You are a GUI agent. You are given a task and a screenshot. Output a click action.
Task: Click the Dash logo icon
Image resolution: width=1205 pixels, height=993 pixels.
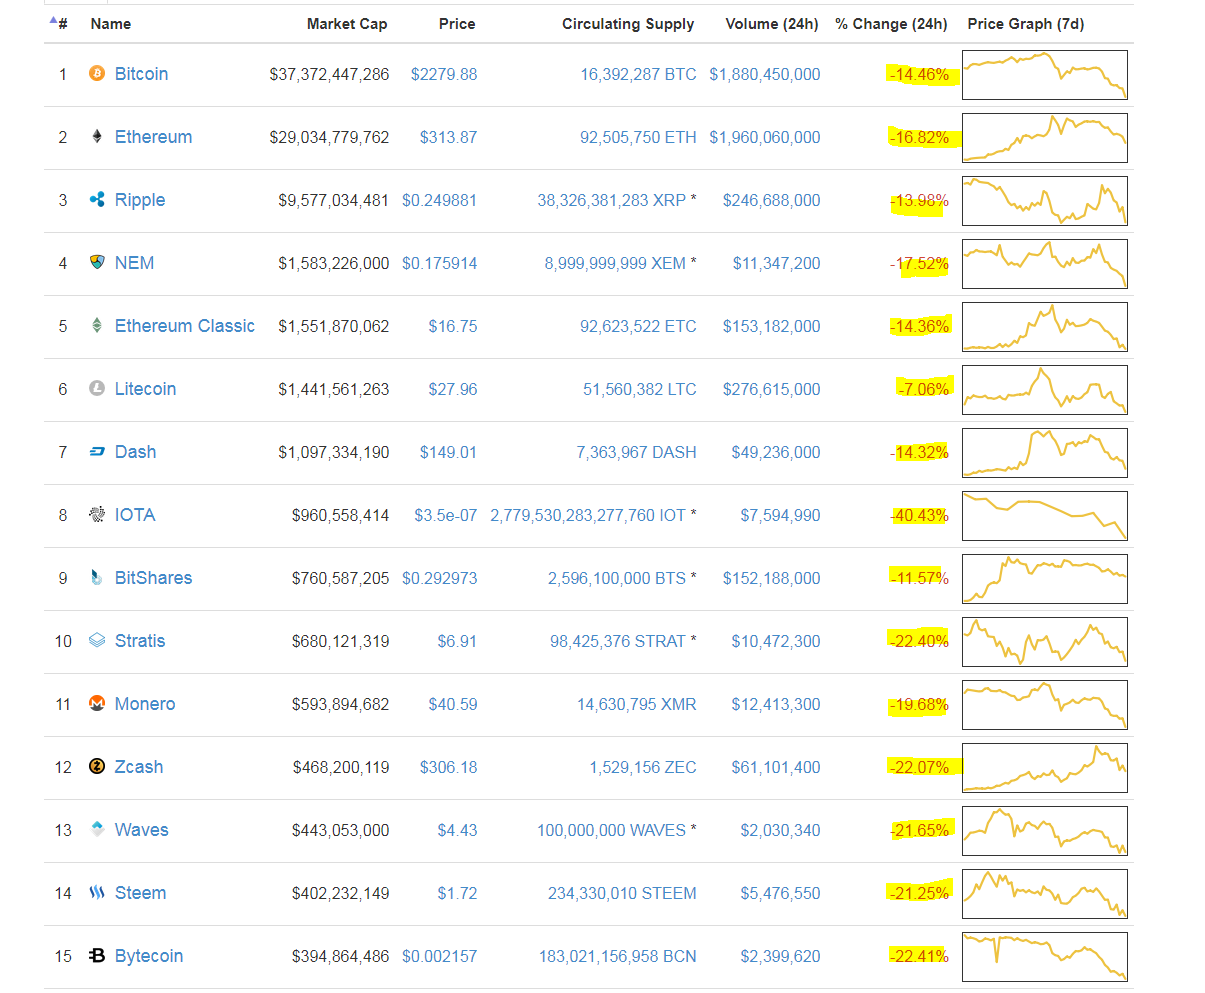[x=97, y=452]
